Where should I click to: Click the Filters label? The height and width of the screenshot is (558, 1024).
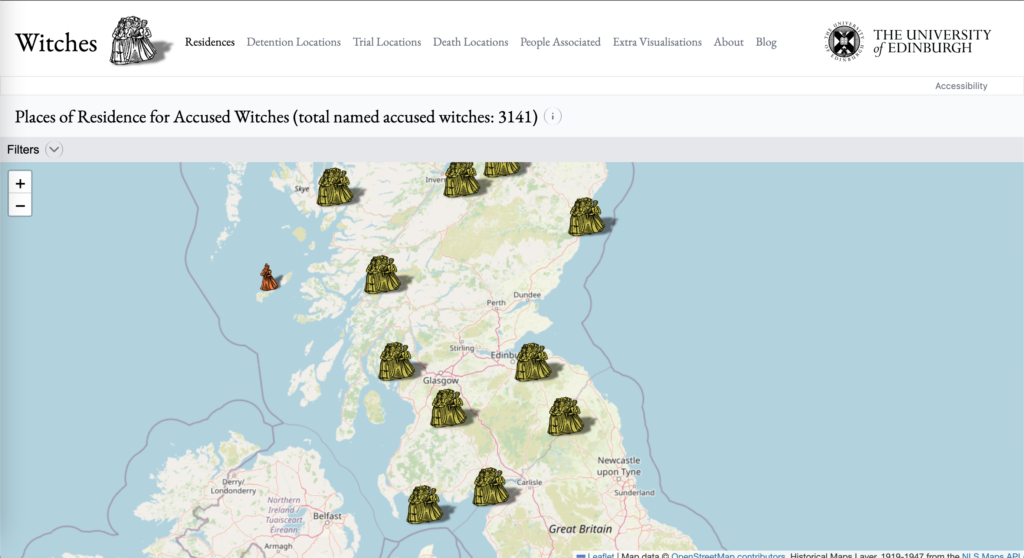coord(23,150)
